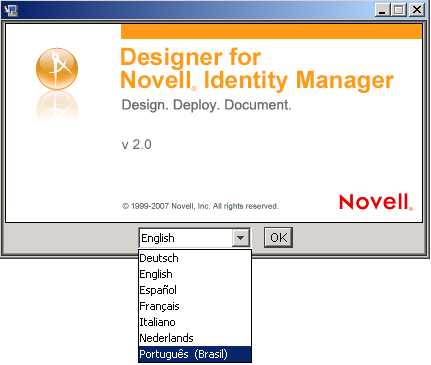Viewport: 431px width, 365px height.
Task: Choose Português (Brasil) language option
Action: tap(195, 354)
